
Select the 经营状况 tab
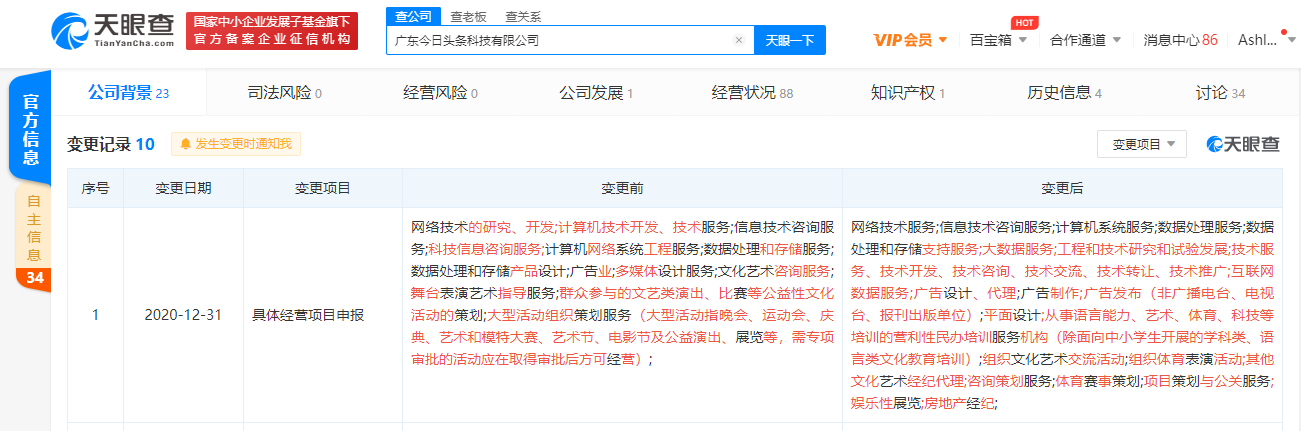(752, 93)
